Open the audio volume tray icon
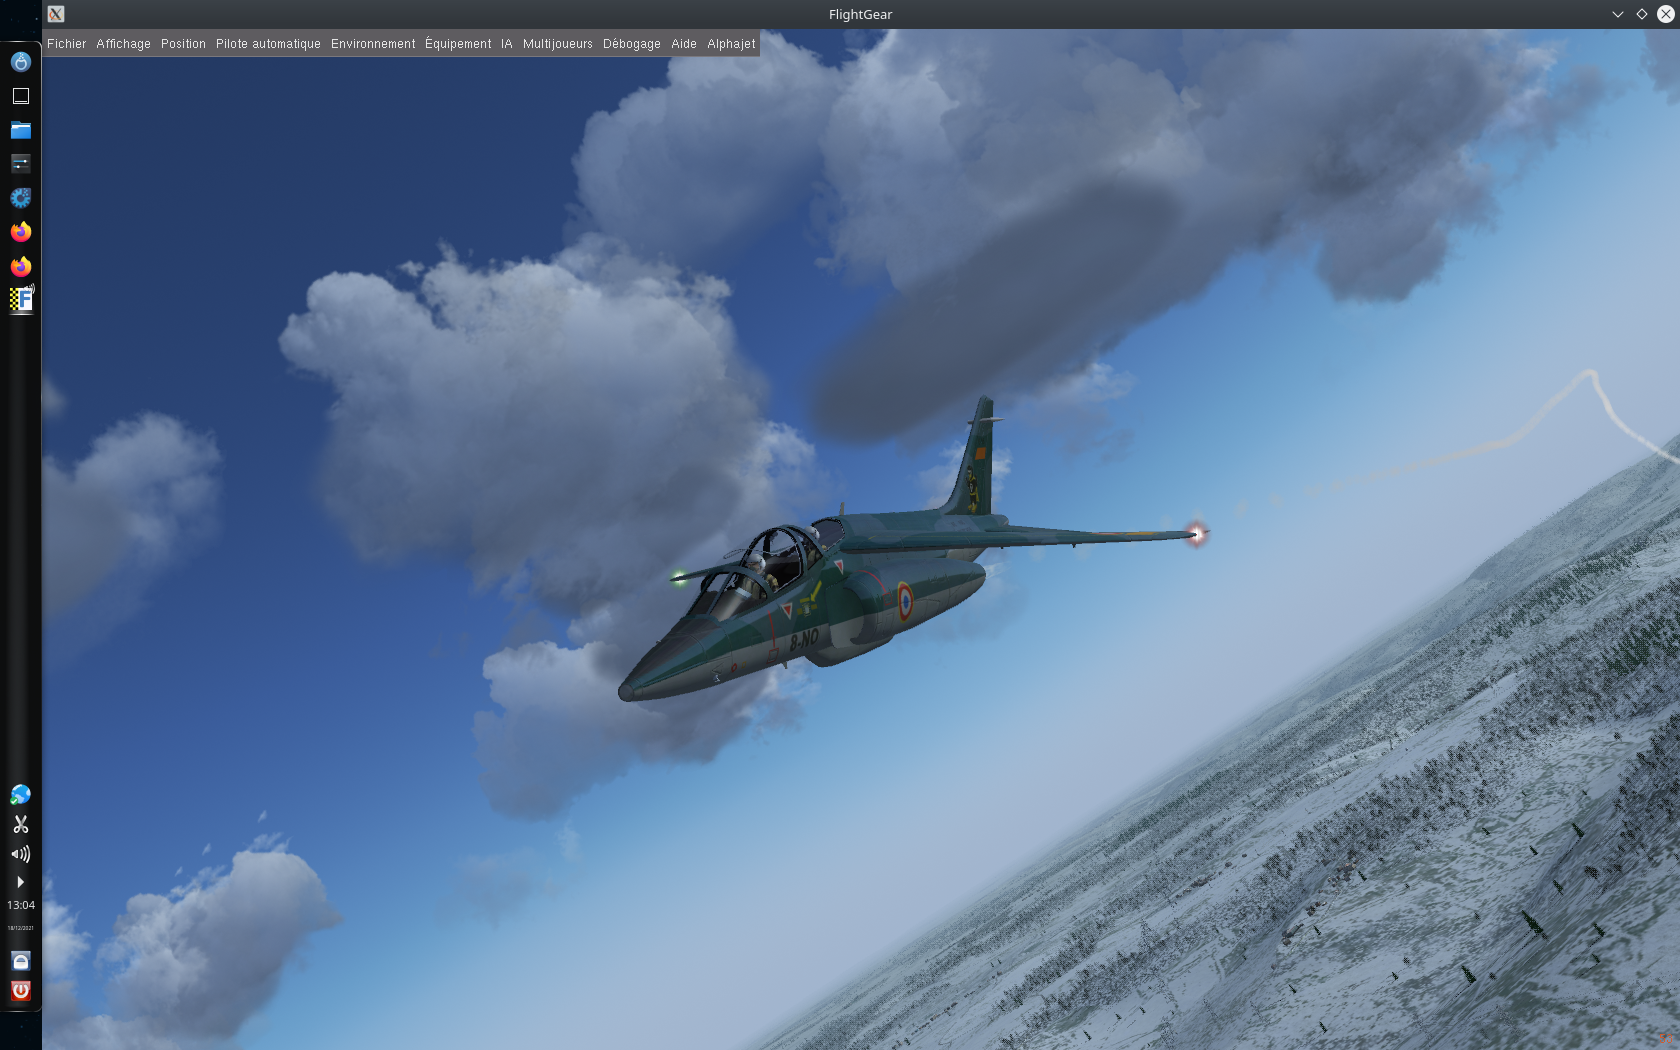Image resolution: width=1680 pixels, height=1050 pixels. pos(21,854)
